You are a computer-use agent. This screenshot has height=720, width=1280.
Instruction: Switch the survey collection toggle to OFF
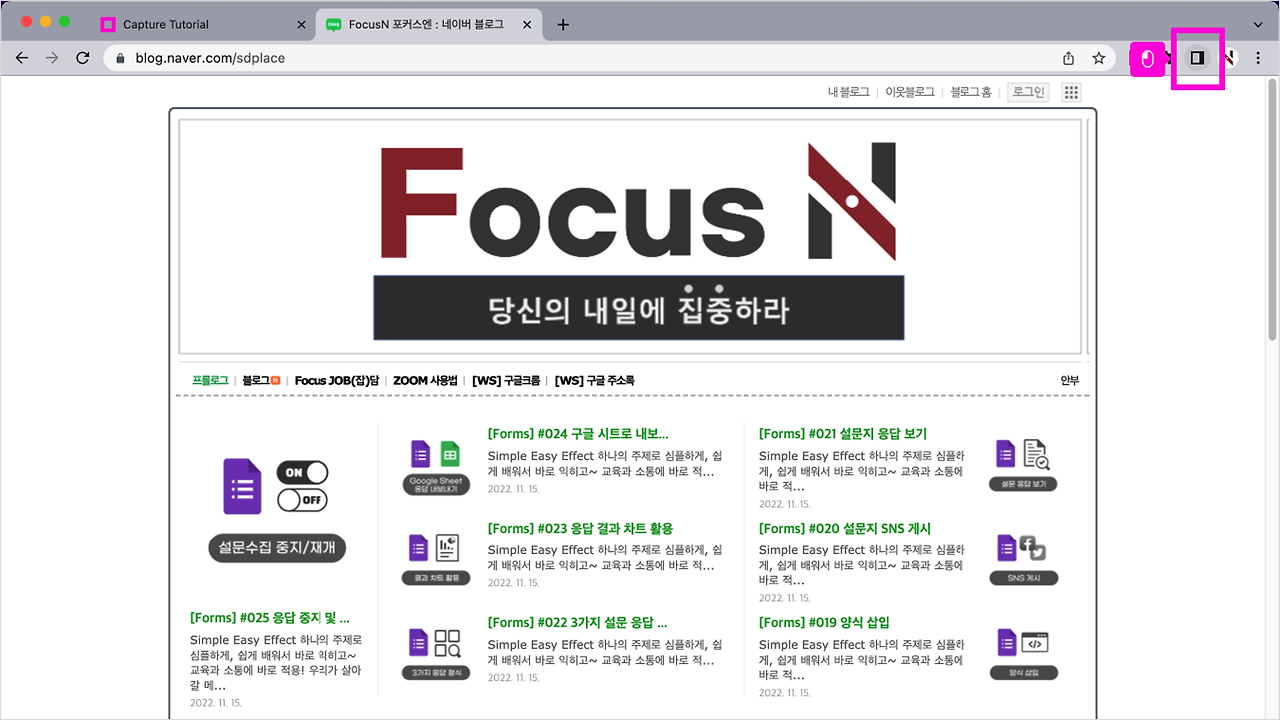(302, 500)
